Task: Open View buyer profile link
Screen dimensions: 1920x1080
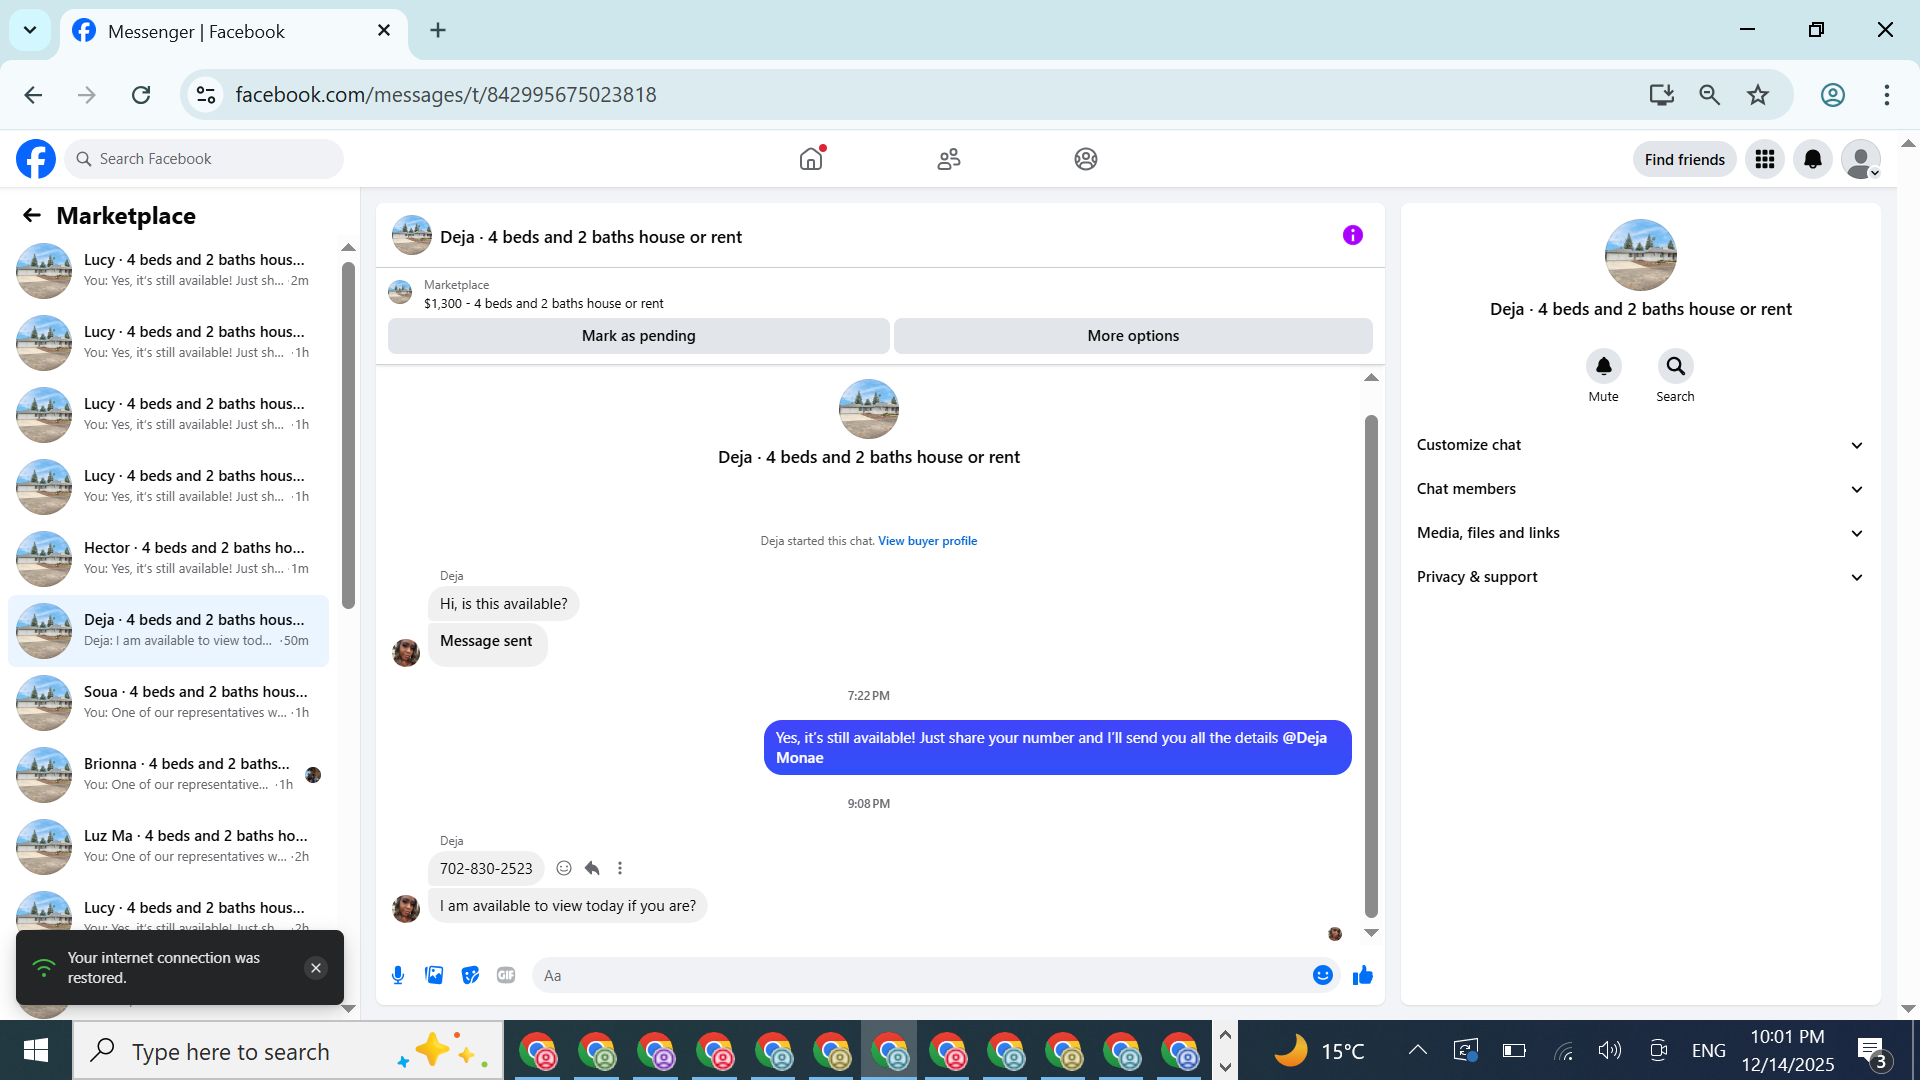Action: coord(927,541)
